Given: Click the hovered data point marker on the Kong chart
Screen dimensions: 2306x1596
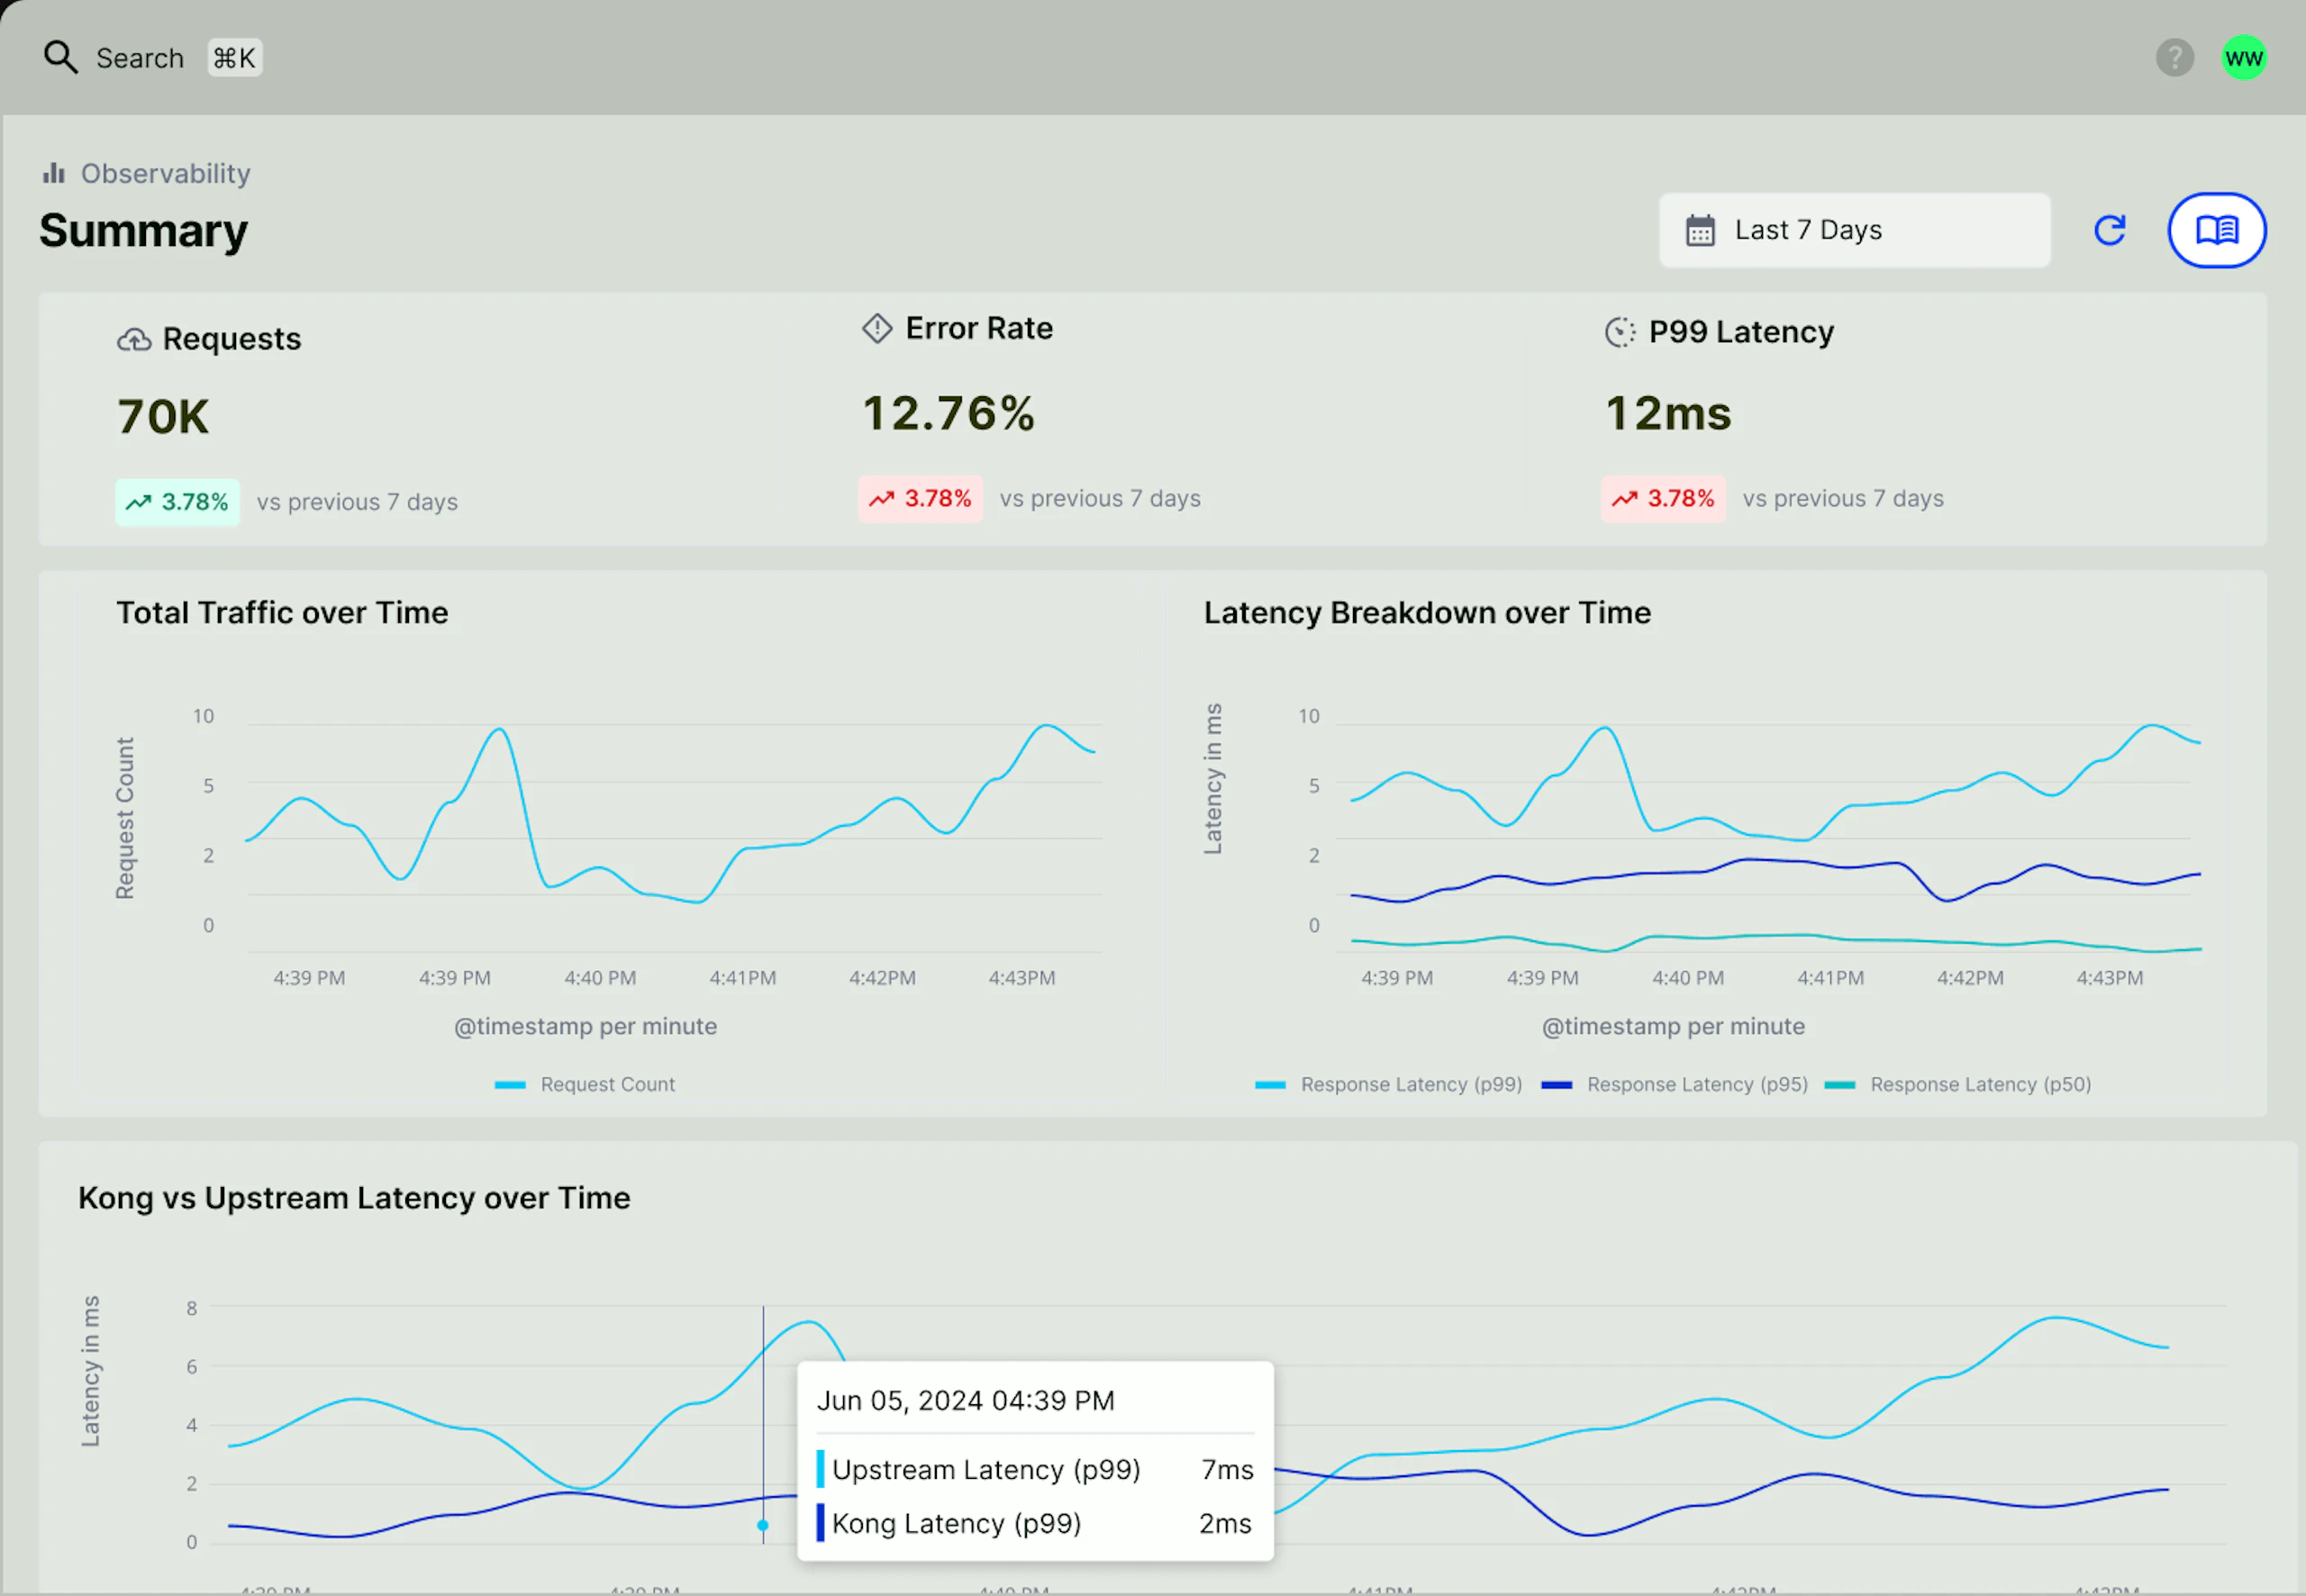Looking at the screenshot, I should point(763,1525).
